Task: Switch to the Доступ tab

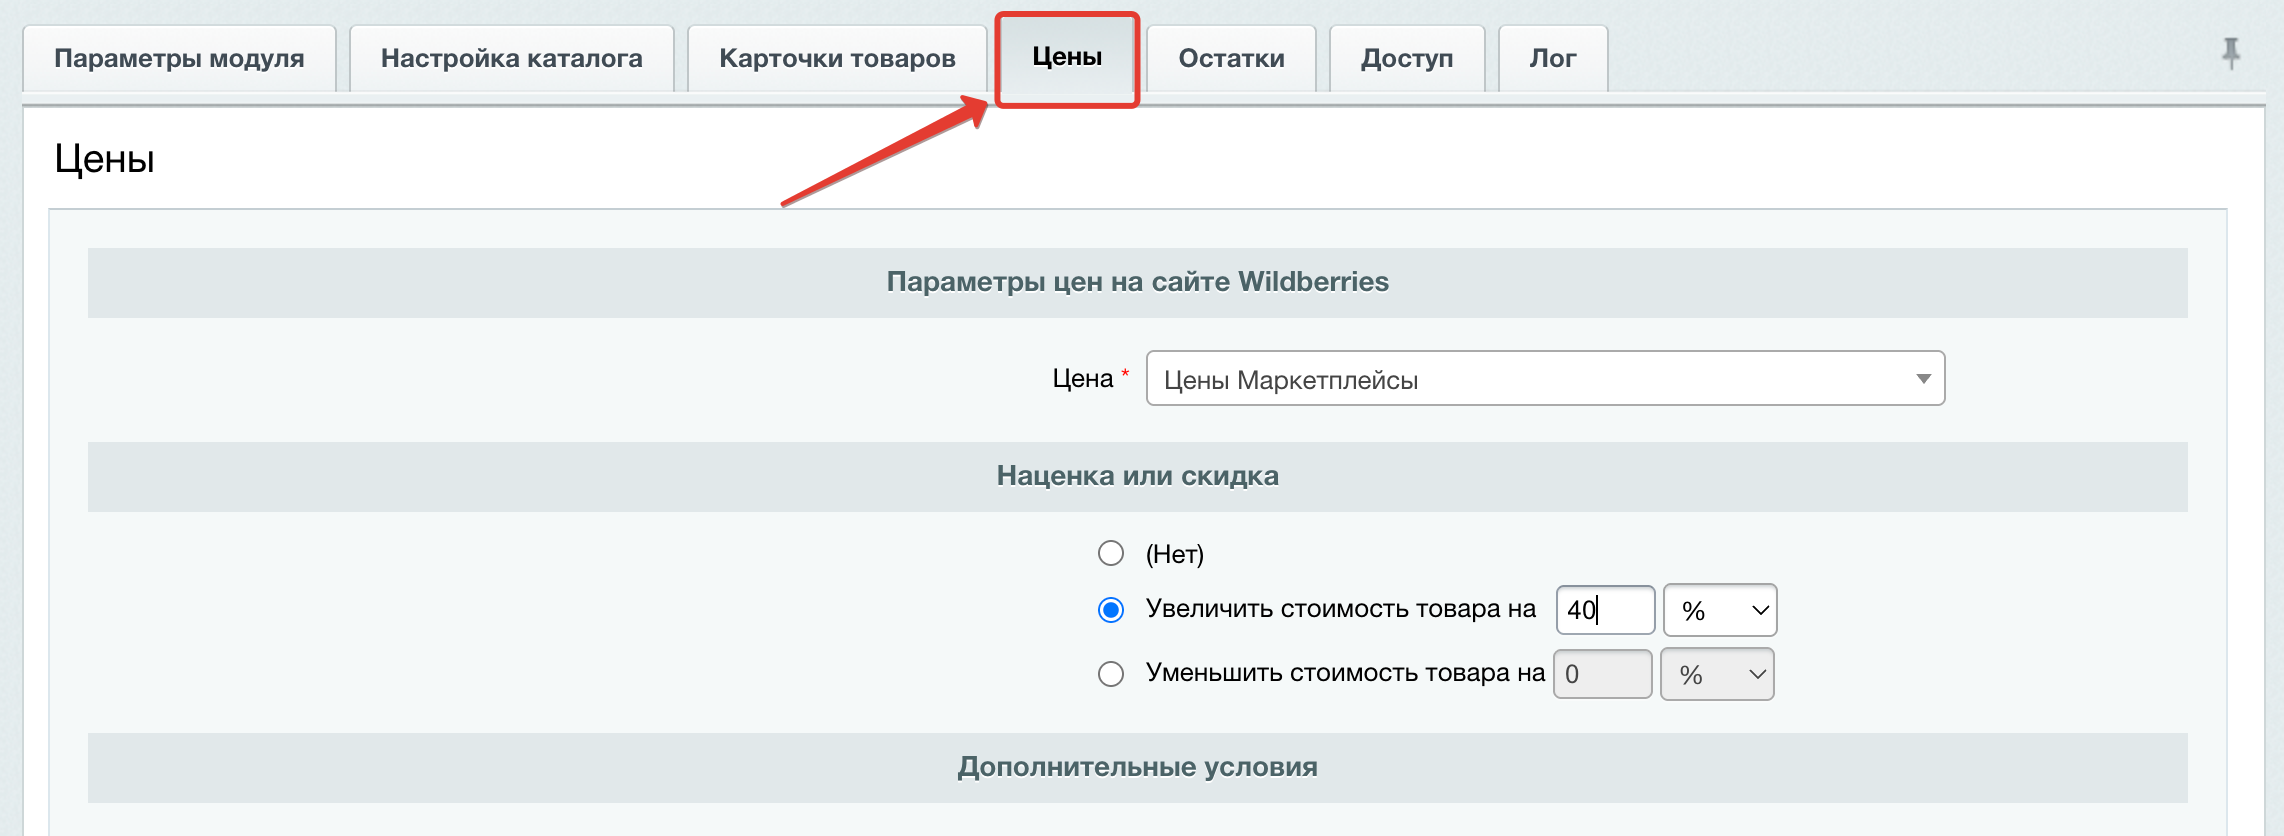Action: (x=1406, y=58)
